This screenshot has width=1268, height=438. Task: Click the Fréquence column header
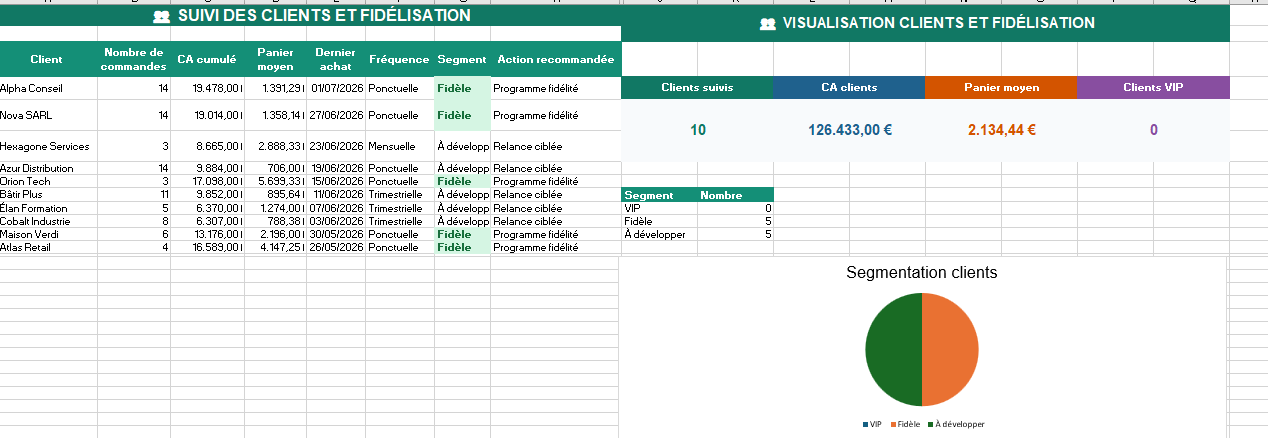coord(399,59)
